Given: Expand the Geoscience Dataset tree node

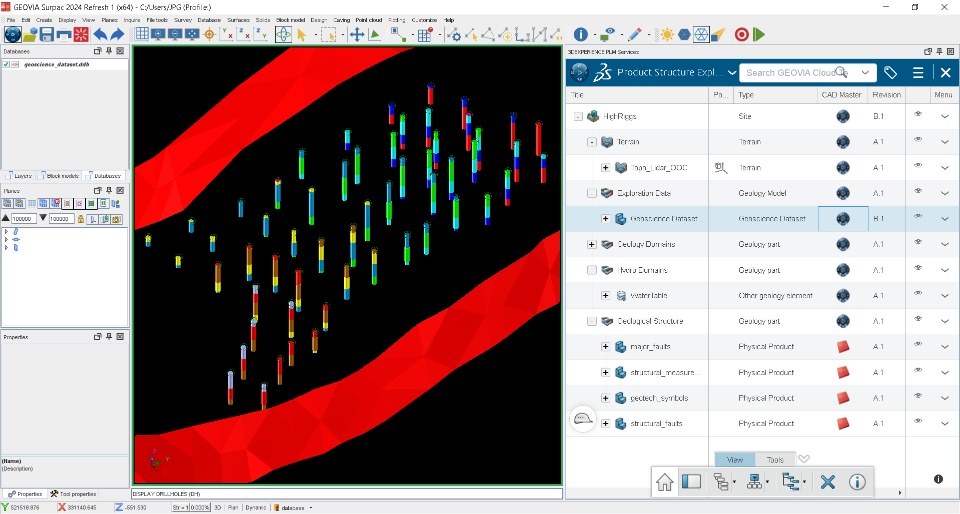Looking at the screenshot, I should (605, 218).
